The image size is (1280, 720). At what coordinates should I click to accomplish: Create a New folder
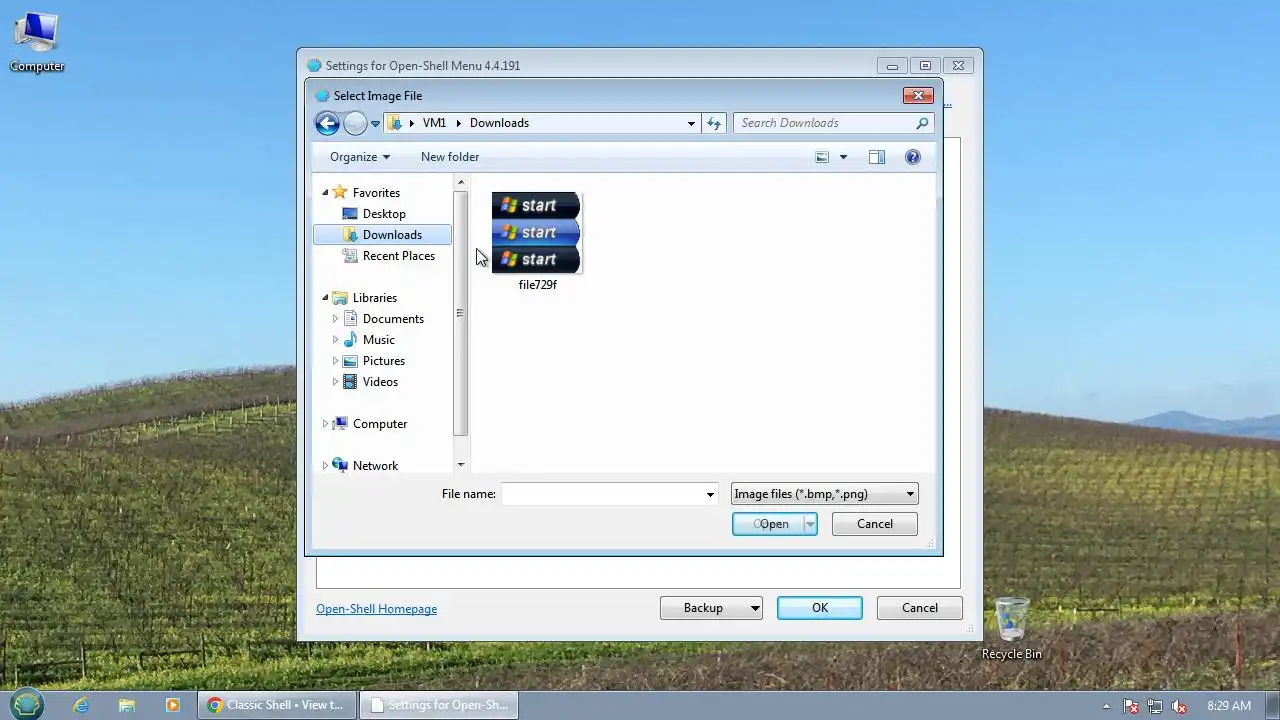pyautogui.click(x=450, y=157)
